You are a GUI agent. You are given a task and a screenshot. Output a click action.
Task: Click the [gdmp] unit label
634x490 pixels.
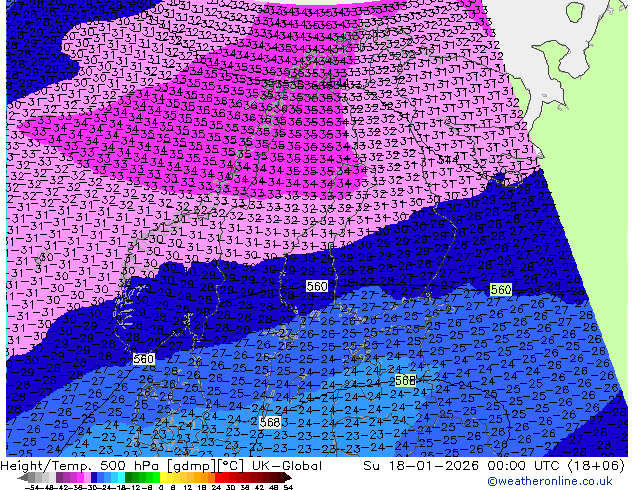click(190, 466)
